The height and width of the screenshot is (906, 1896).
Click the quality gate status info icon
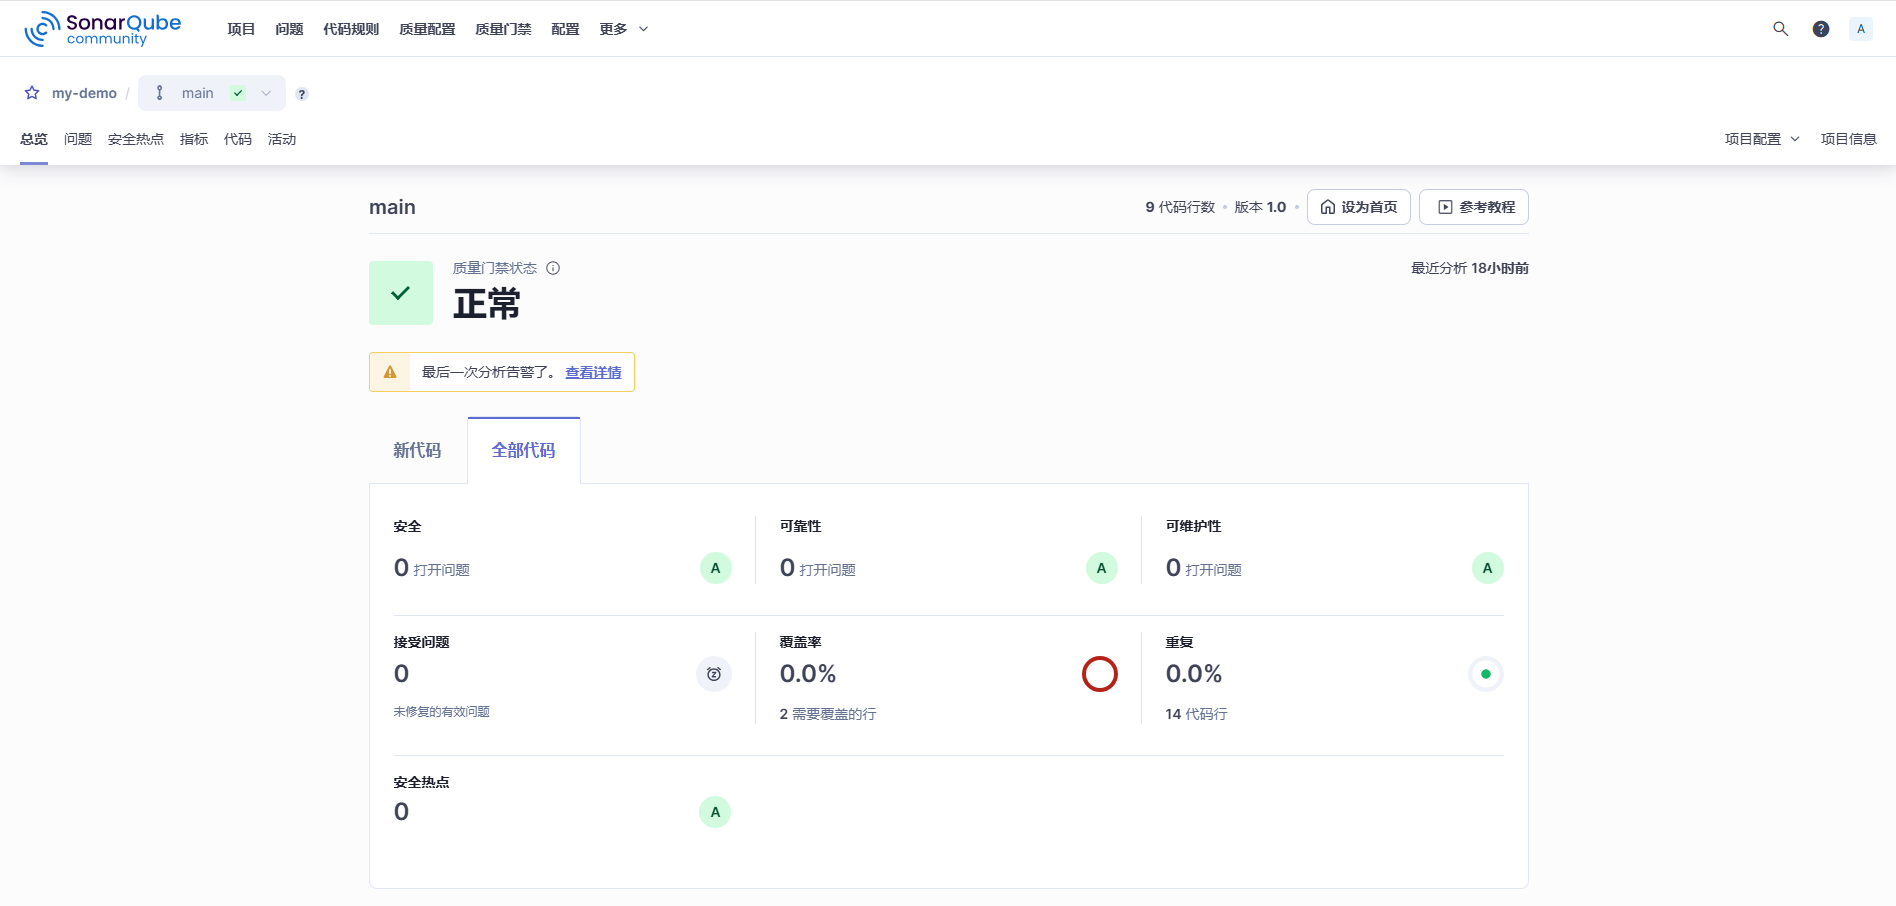[x=553, y=268]
